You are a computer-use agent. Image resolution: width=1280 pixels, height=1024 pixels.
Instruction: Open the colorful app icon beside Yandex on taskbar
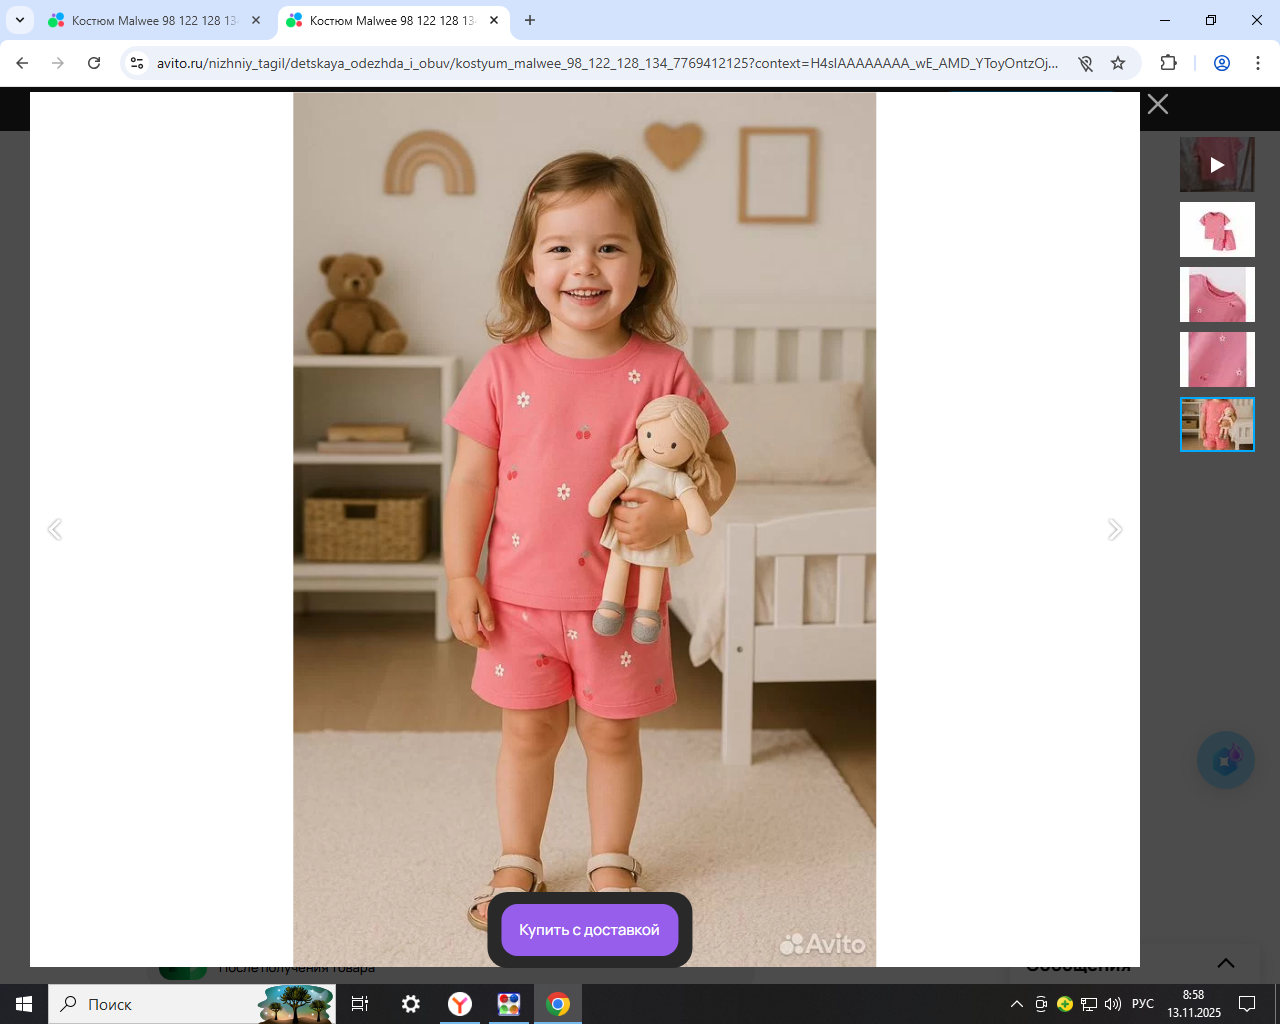[x=509, y=1004]
